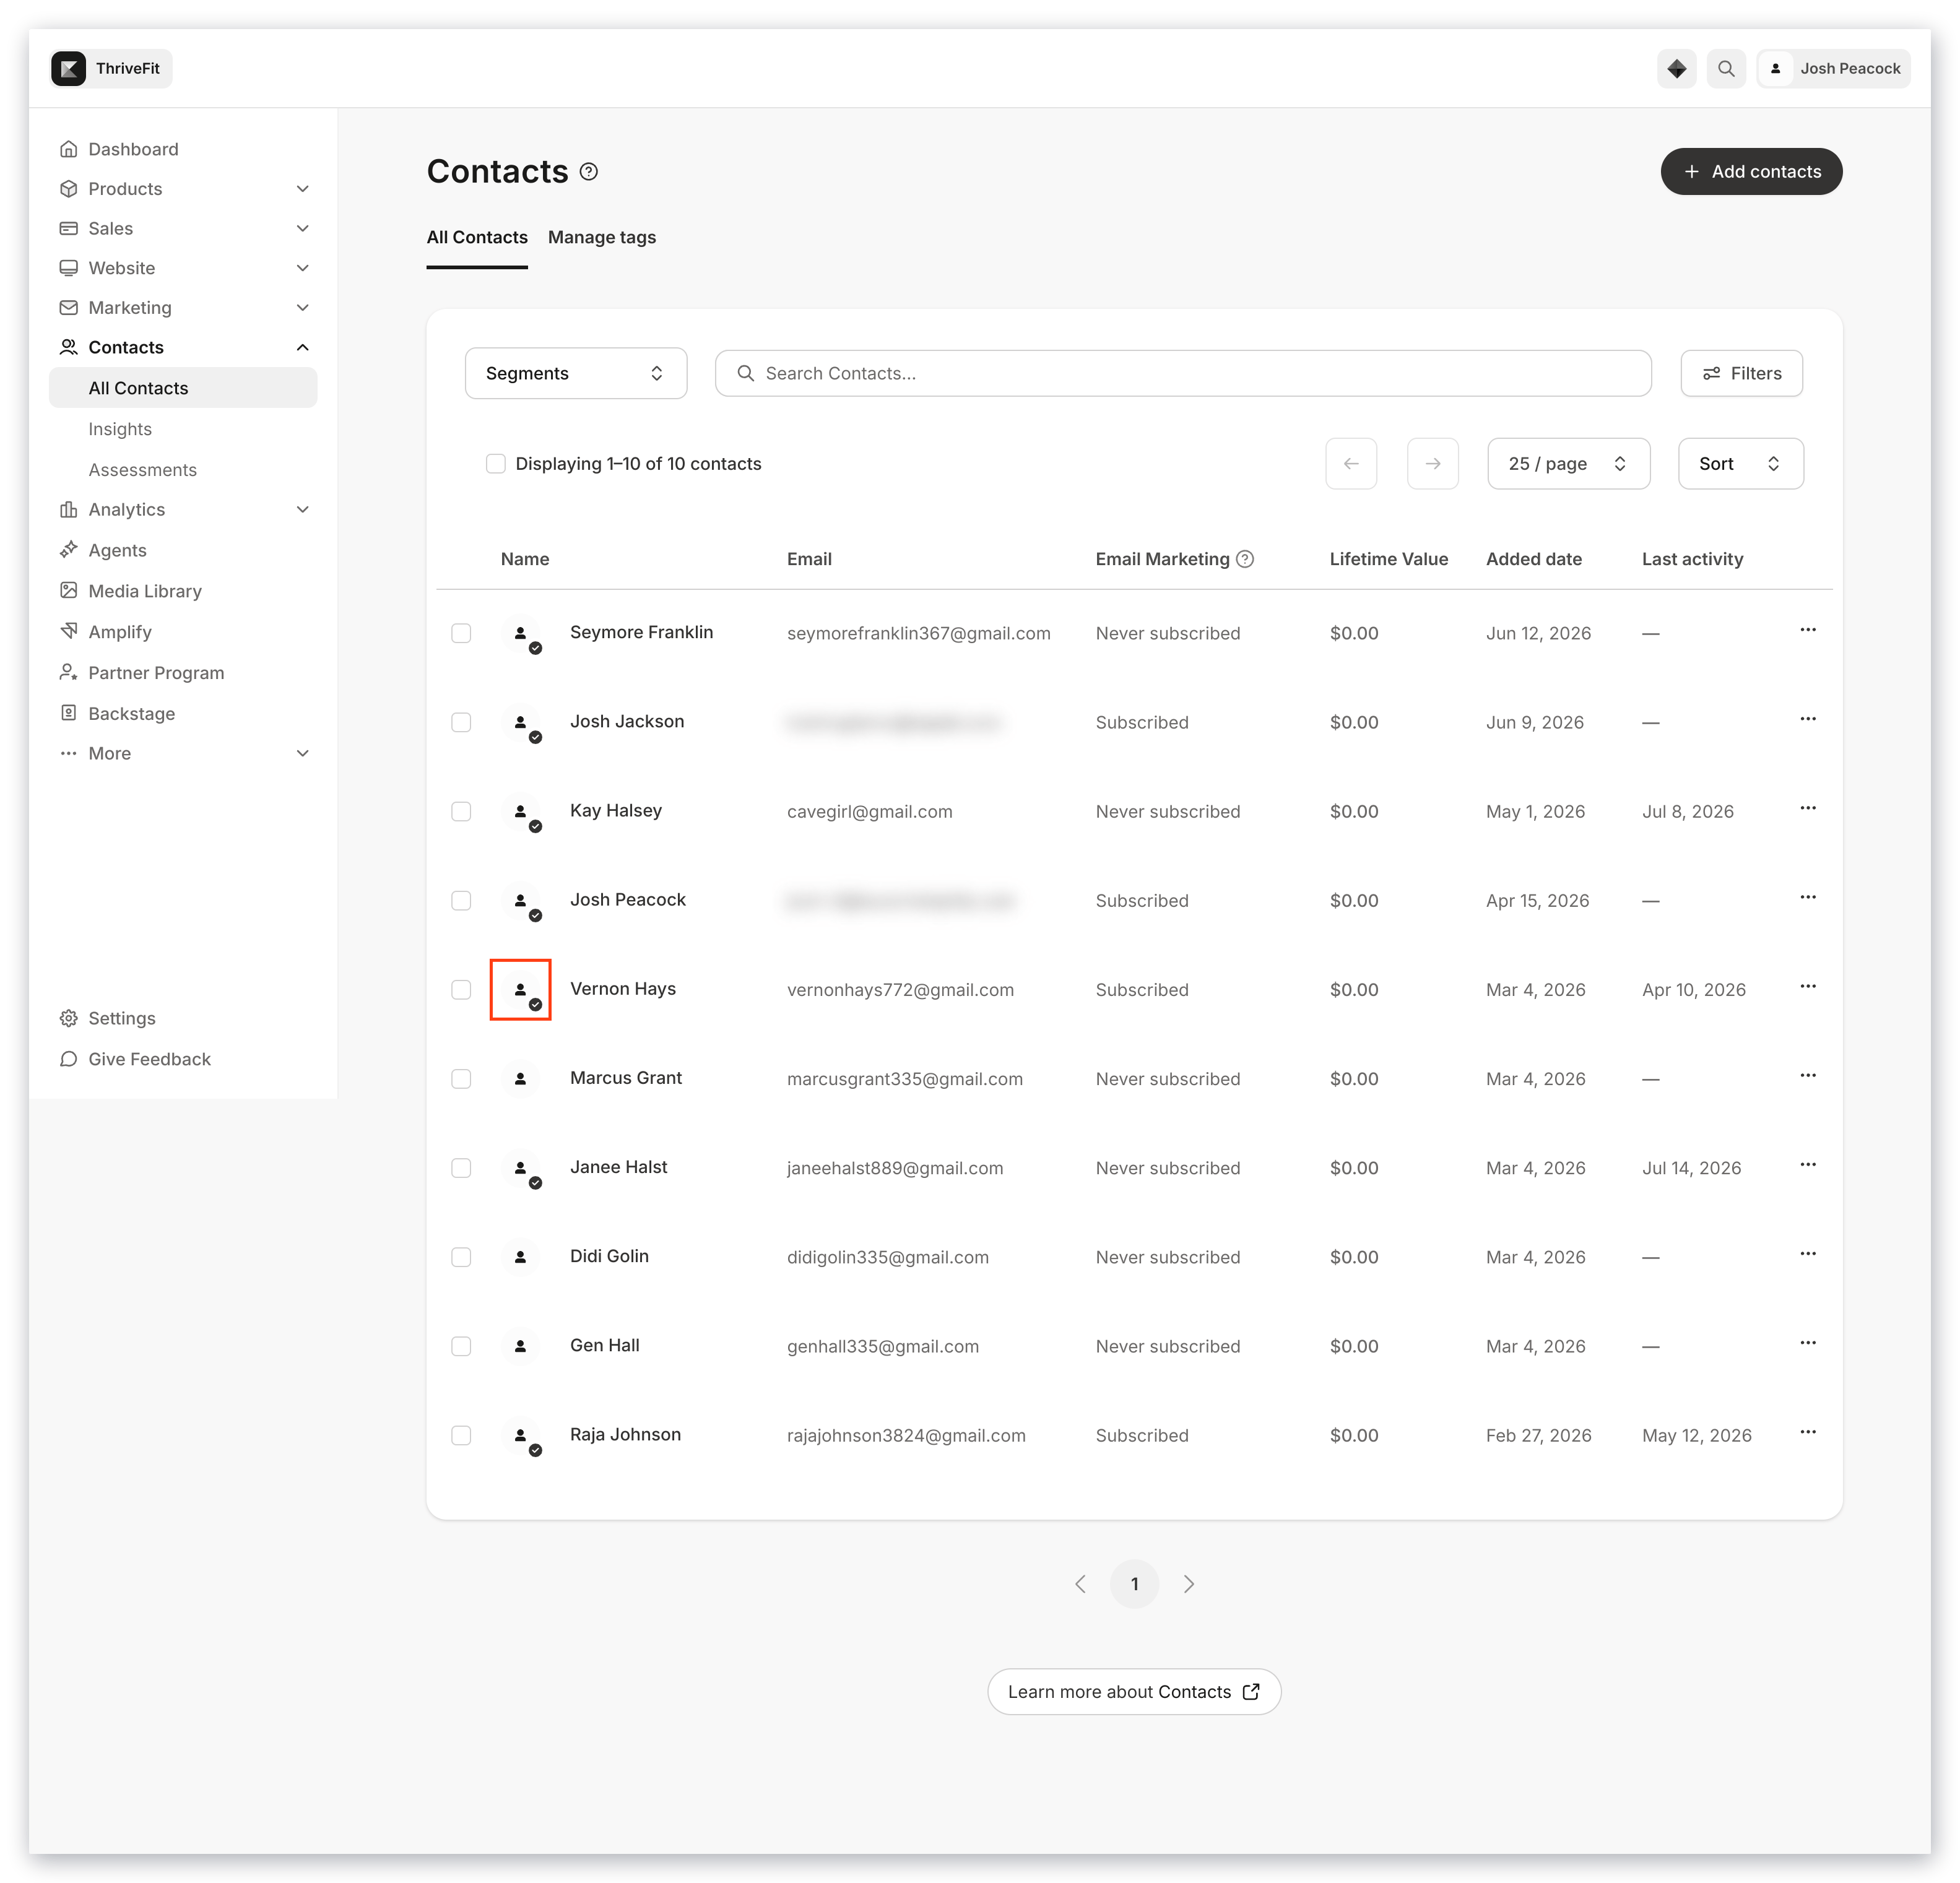This screenshot has width=1960, height=1883.
Task: Switch to the Manage tags tab
Action: point(602,237)
